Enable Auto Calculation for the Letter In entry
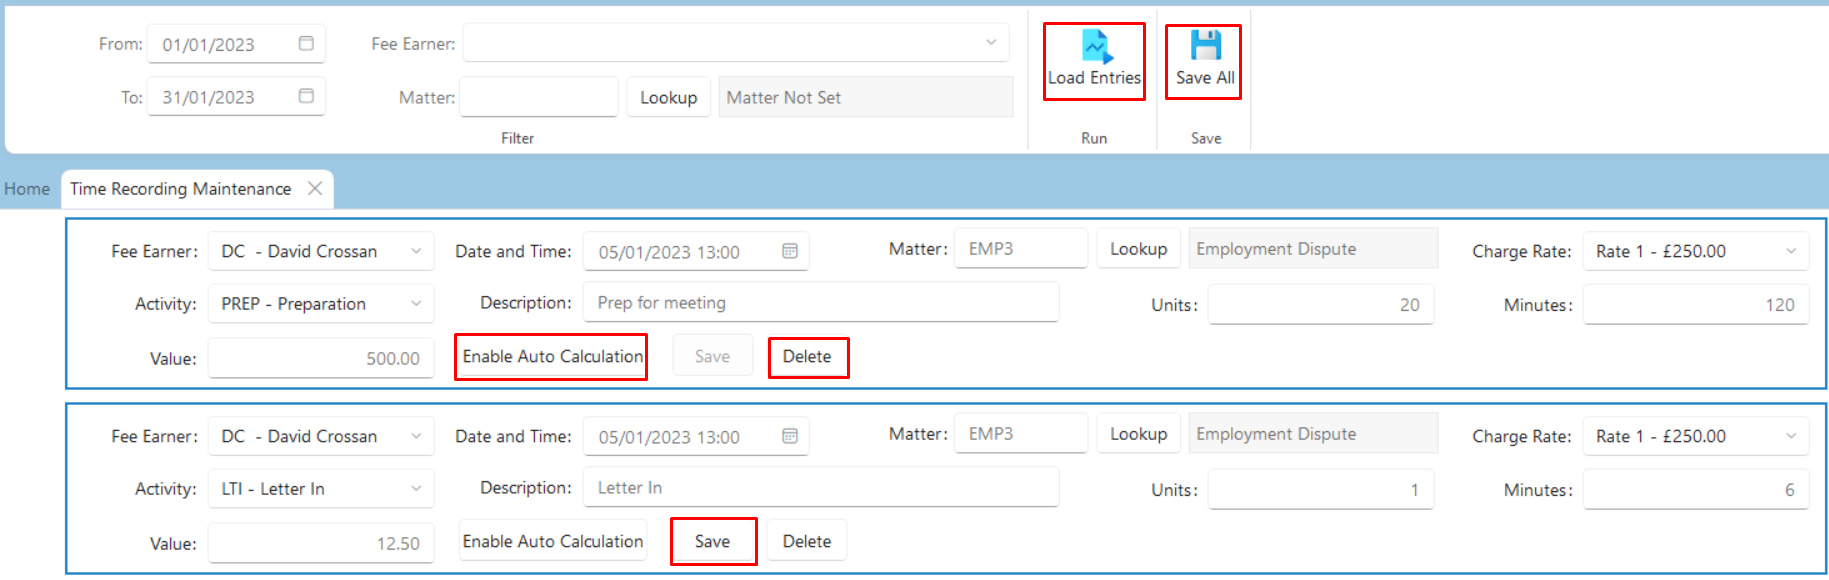The height and width of the screenshot is (580, 1829). tap(552, 541)
